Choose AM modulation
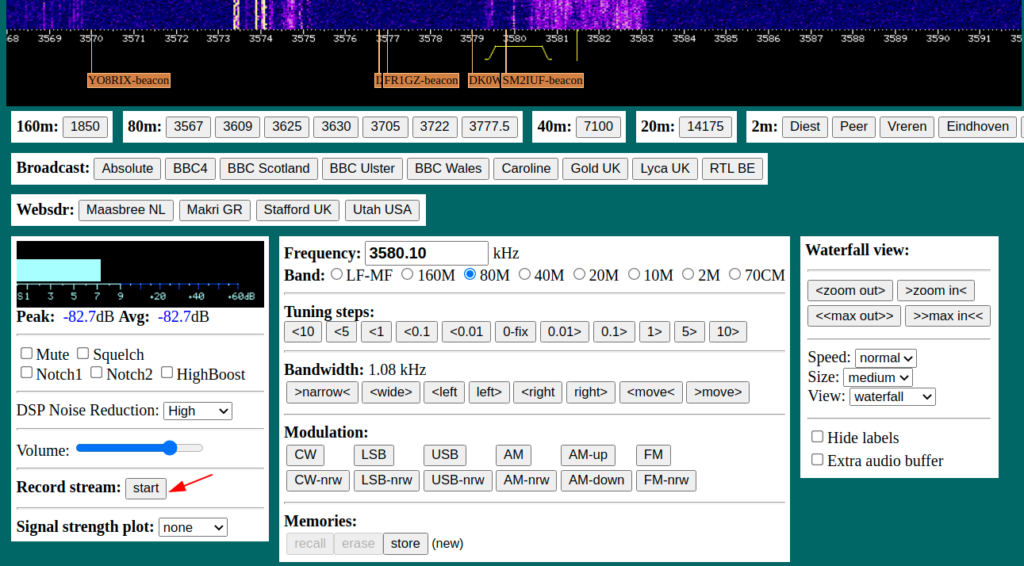The height and width of the screenshot is (566, 1024). click(x=513, y=455)
